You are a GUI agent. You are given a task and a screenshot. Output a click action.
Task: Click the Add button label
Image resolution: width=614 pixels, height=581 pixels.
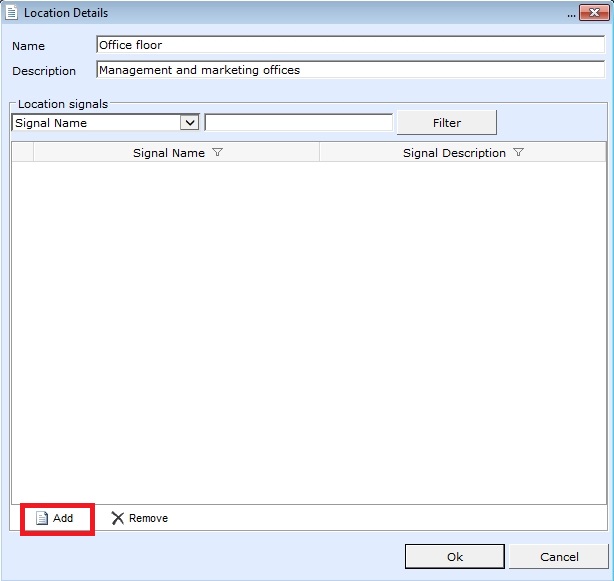click(63, 518)
